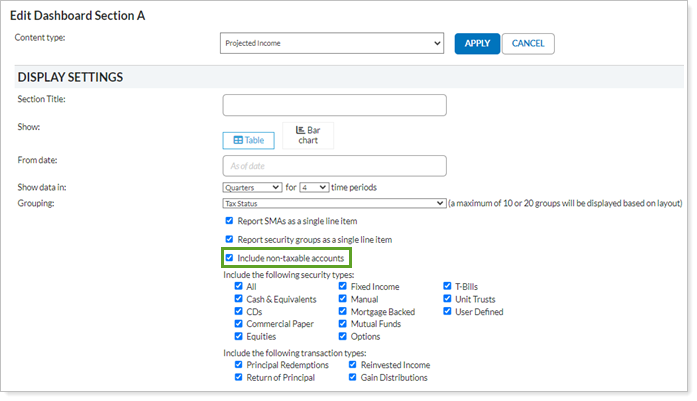Open the Content type dropdown
The height and width of the screenshot is (401, 697).
coord(332,44)
